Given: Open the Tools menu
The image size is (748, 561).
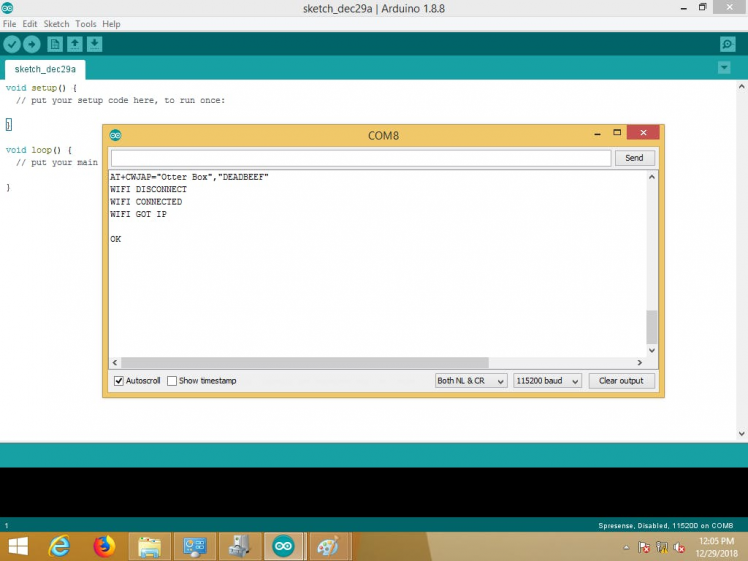Looking at the screenshot, I should click(x=86, y=23).
